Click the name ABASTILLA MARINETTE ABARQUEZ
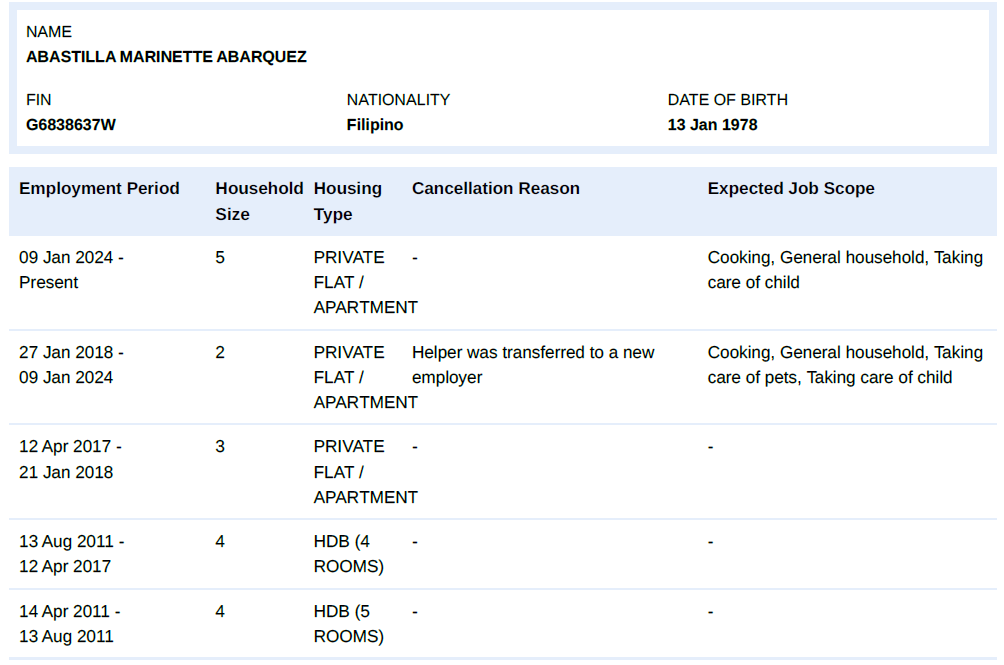1004x665 pixels. pyautogui.click(x=166, y=57)
